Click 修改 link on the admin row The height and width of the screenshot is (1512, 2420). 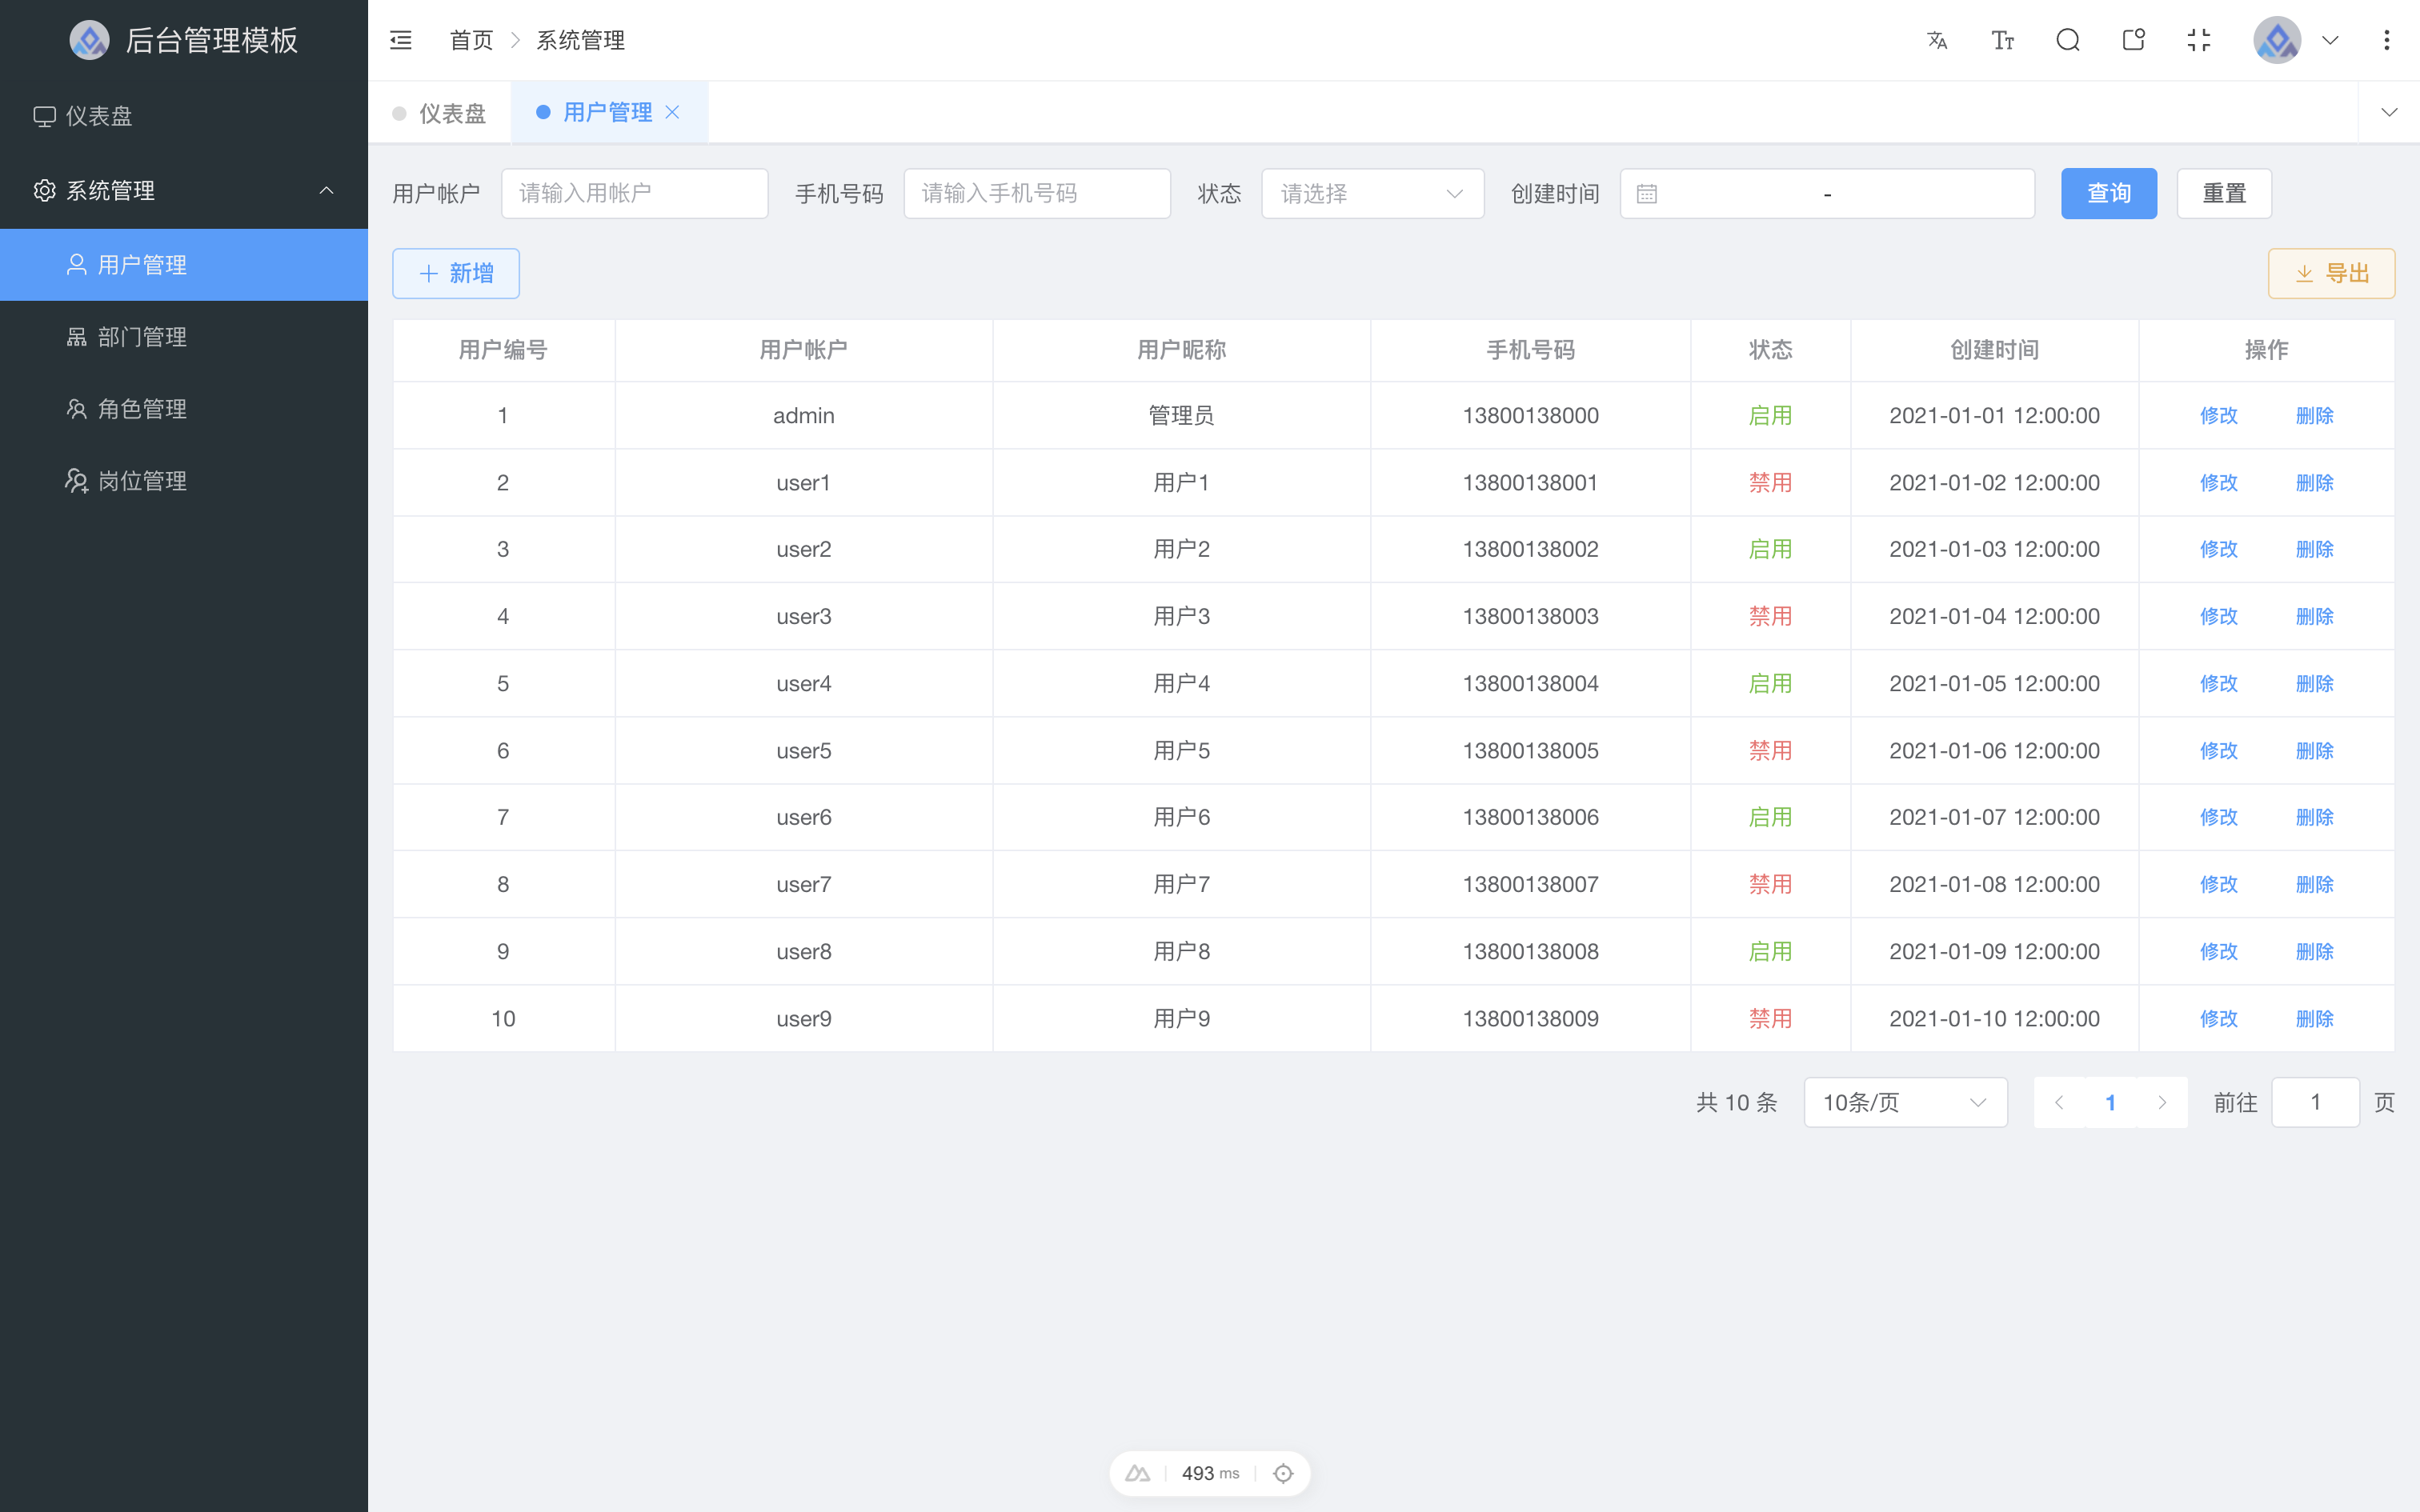click(2218, 415)
